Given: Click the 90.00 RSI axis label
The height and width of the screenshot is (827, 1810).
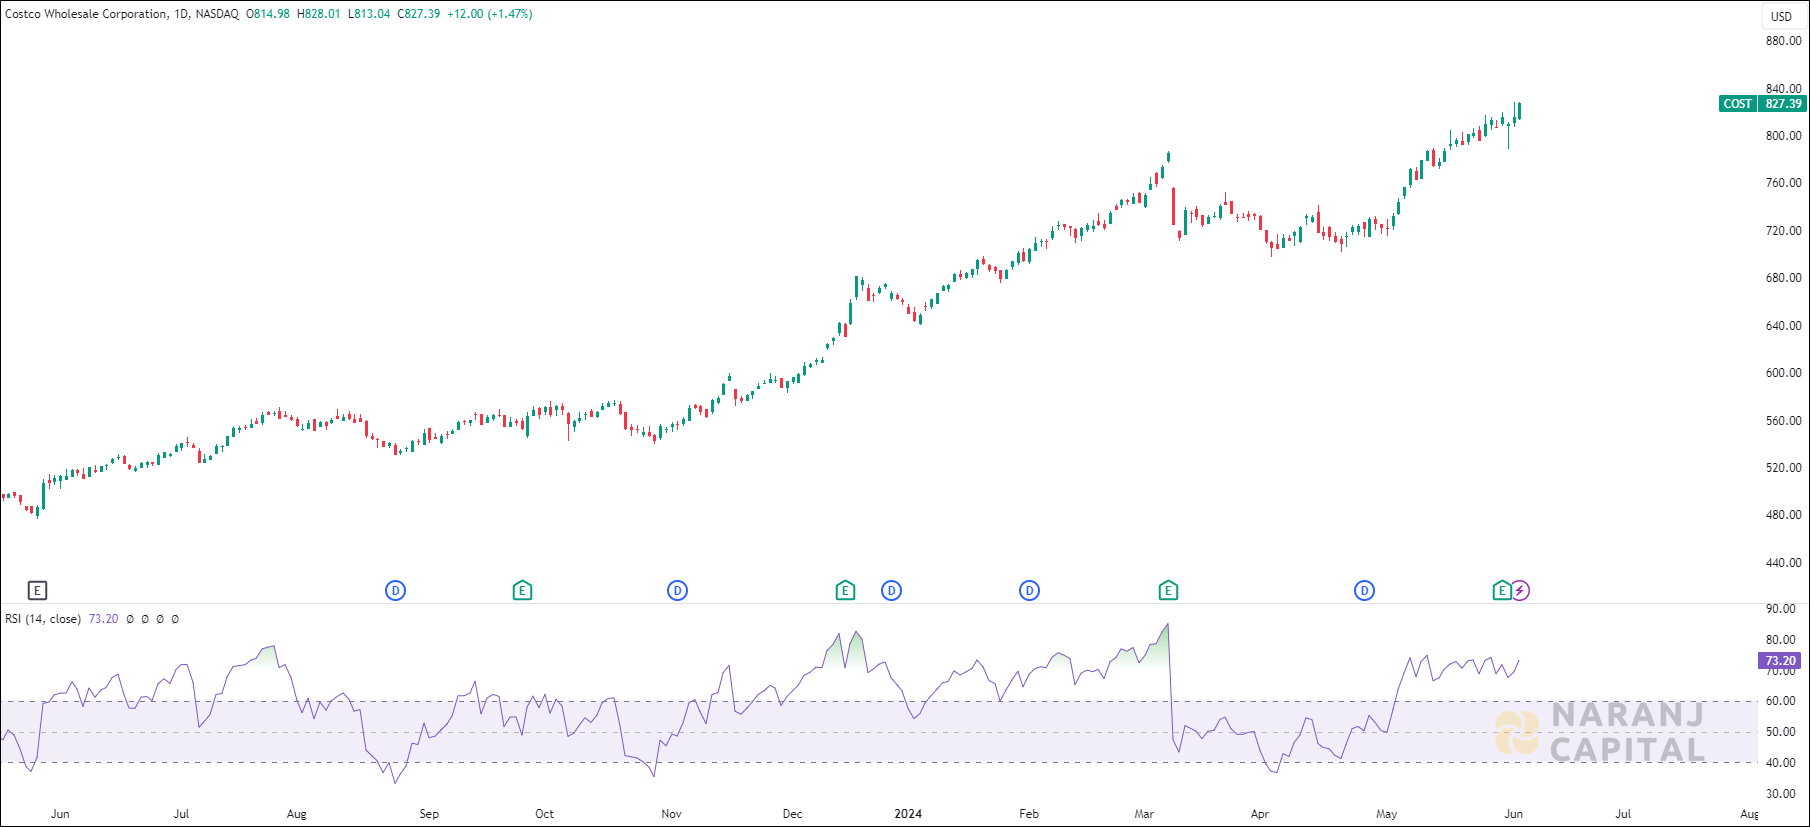Looking at the screenshot, I should pos(1780,609).
